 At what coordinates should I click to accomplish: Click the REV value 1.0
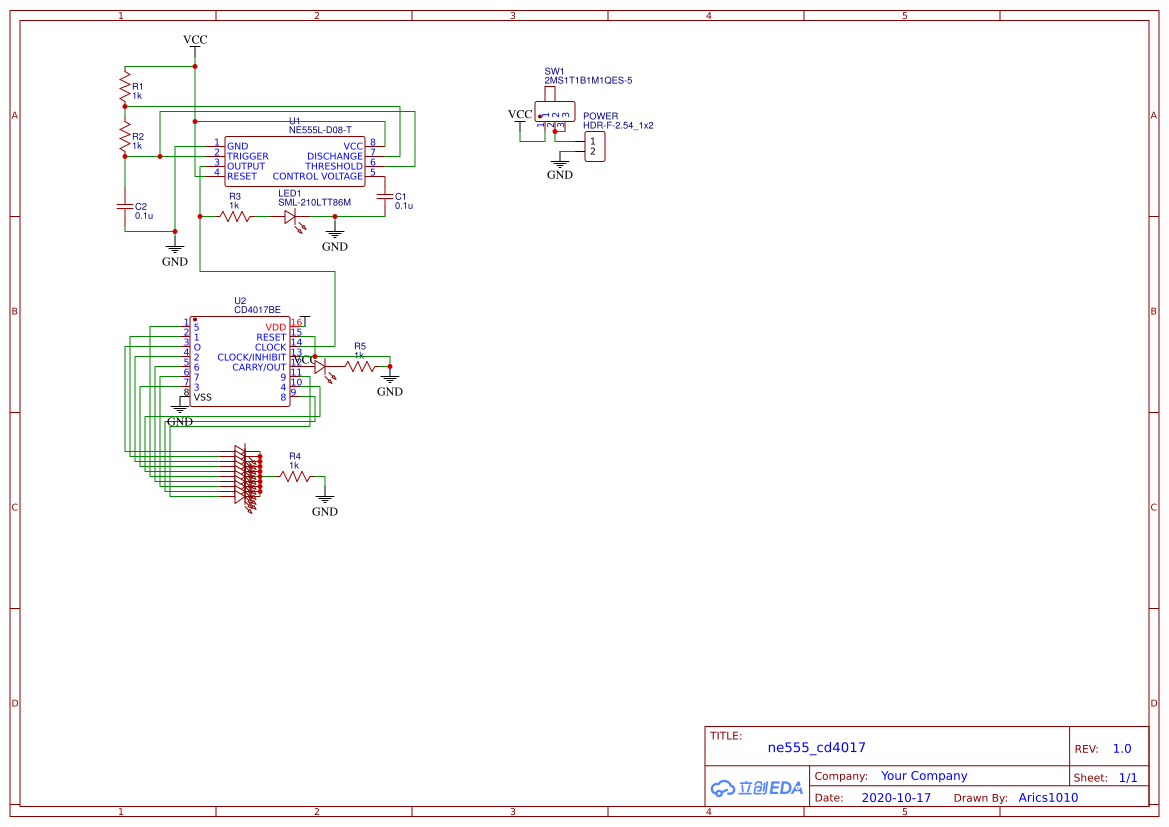1122,749
